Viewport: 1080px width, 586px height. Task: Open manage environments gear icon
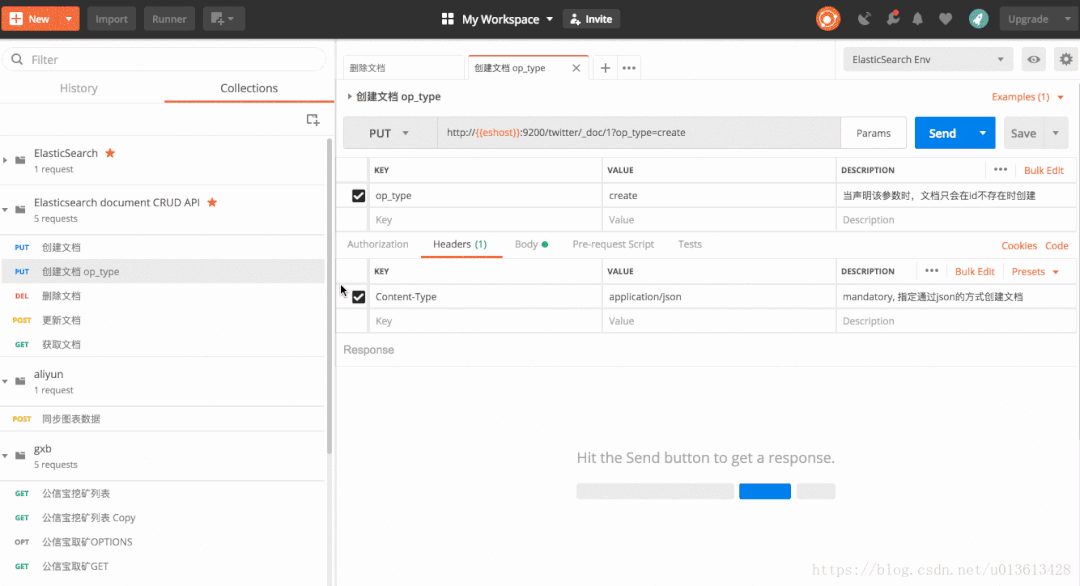coord(1066,60)
